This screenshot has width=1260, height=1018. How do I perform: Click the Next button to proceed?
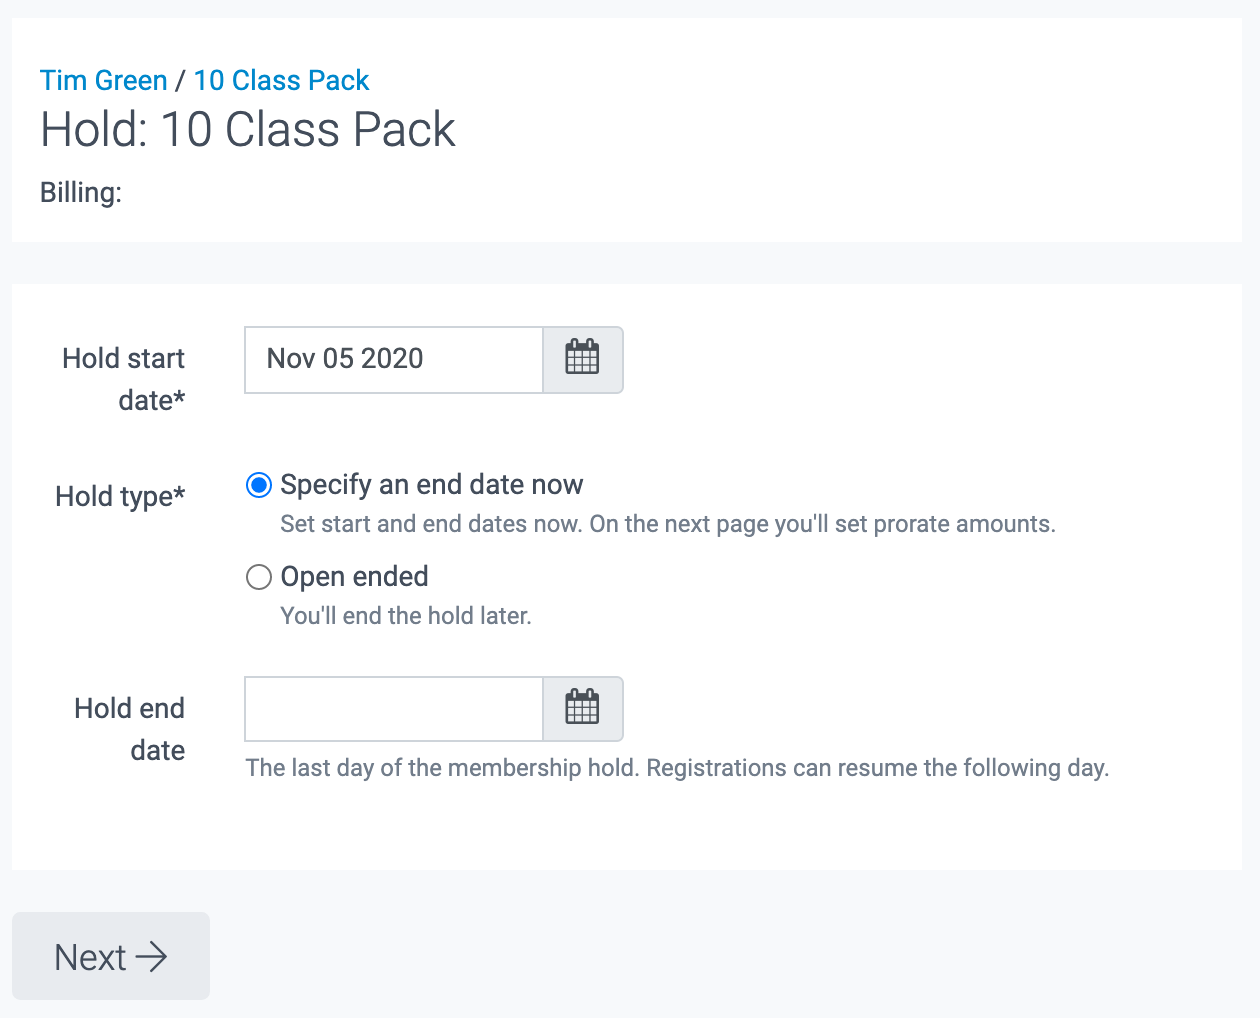110,956
